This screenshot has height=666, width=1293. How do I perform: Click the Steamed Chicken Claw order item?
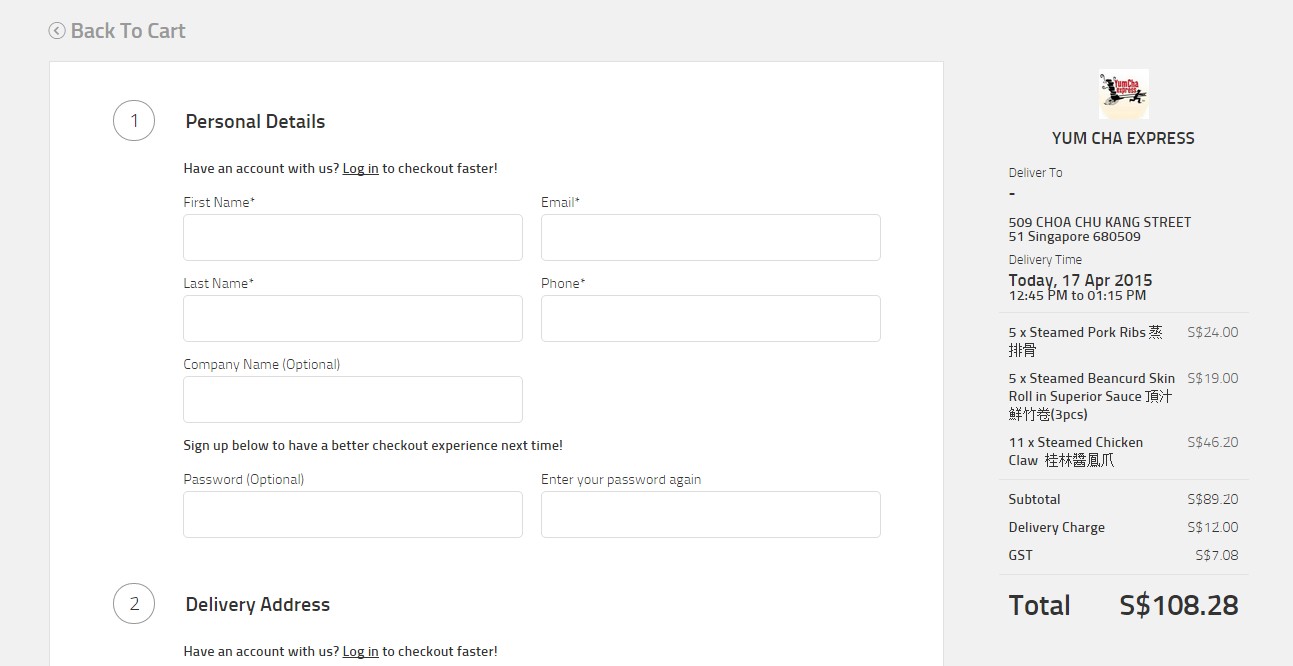(x=1075, y=451)
